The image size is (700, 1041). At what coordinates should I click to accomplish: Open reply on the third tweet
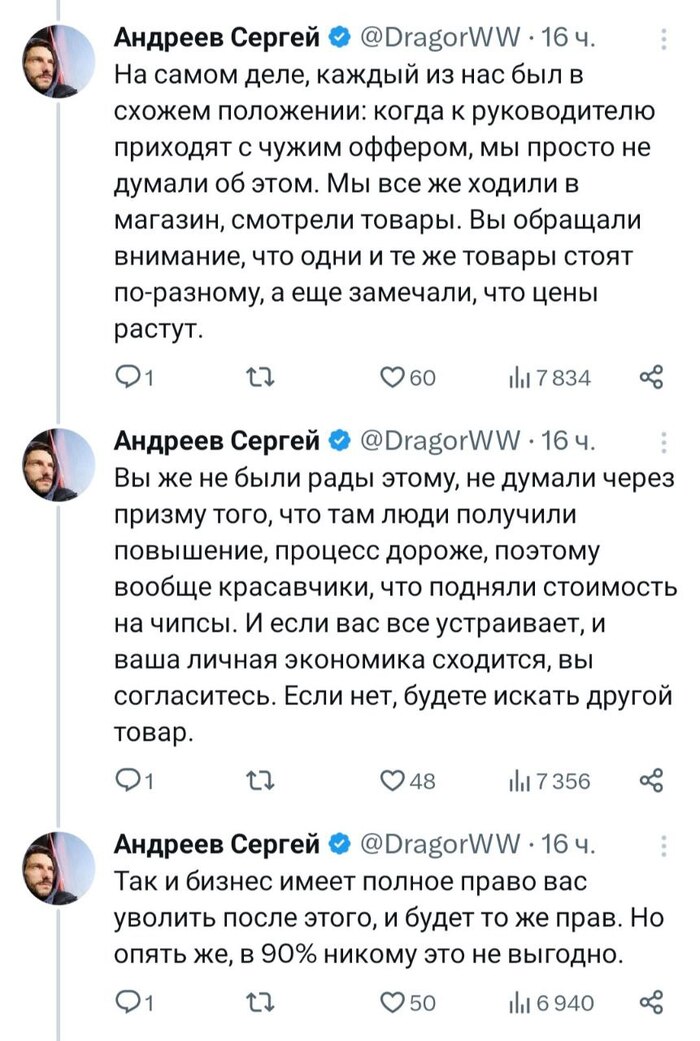pyautogui.click(x=130, y=1002)
